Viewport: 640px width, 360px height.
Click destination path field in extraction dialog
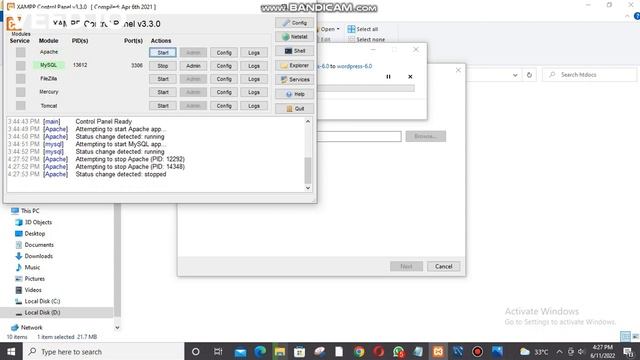pyautogui.click(x=359, y=136)
